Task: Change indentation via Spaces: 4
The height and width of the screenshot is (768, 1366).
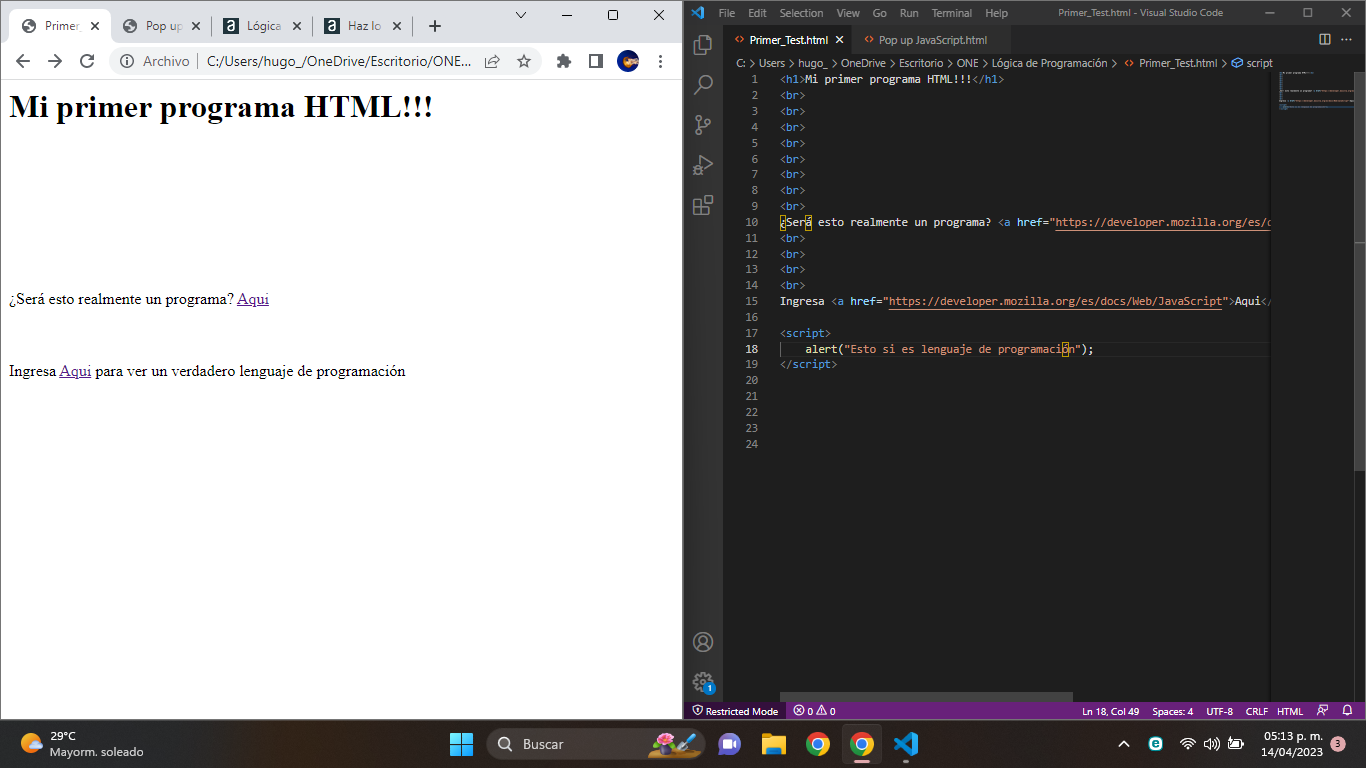Action: click(1172, 711)
